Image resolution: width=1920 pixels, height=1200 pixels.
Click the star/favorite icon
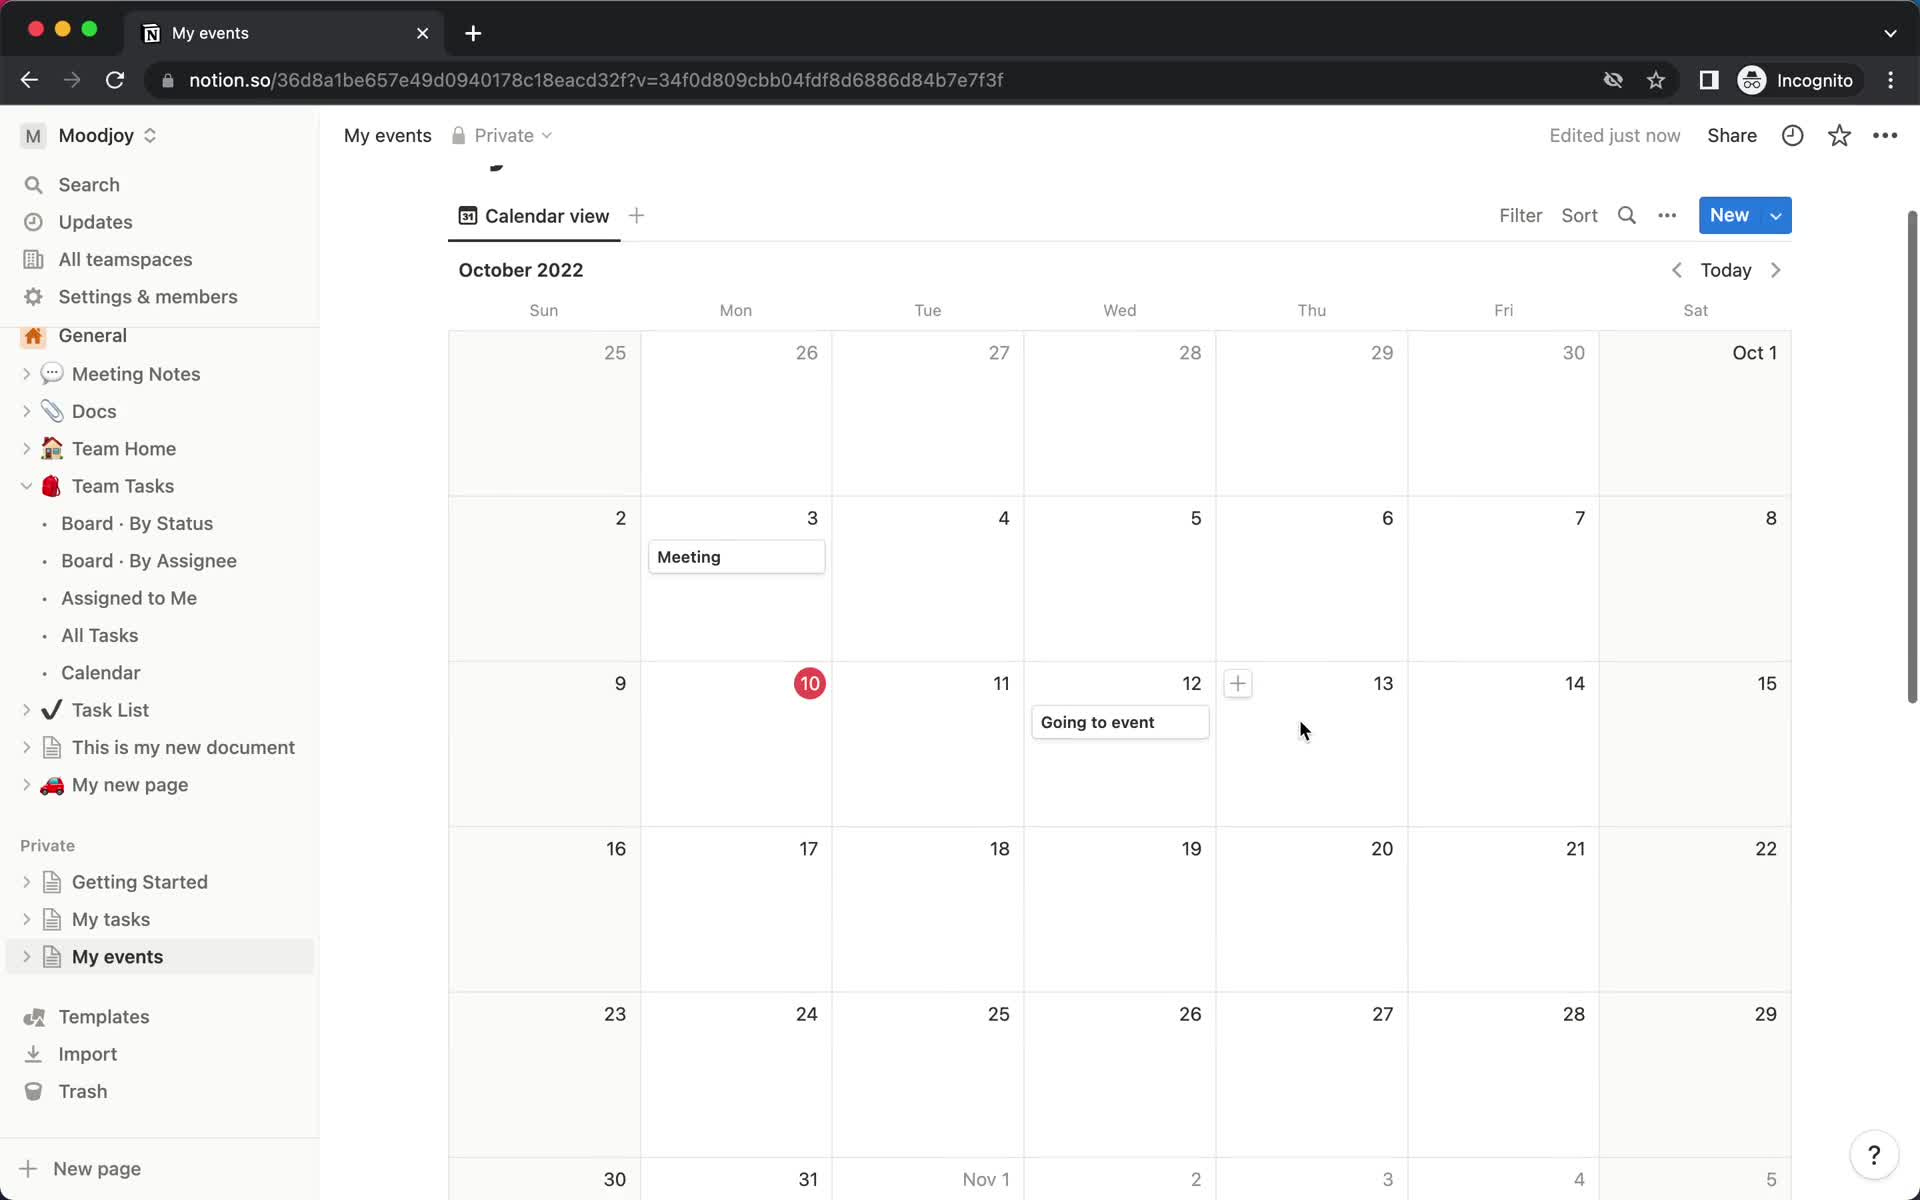click(1840, 135)
